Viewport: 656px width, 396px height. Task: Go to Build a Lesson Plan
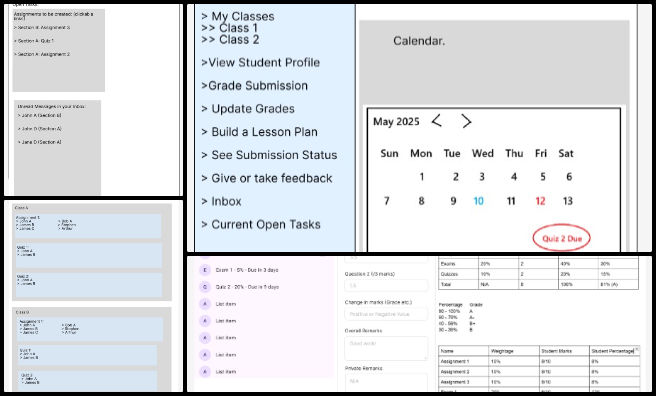coord(259,132)
